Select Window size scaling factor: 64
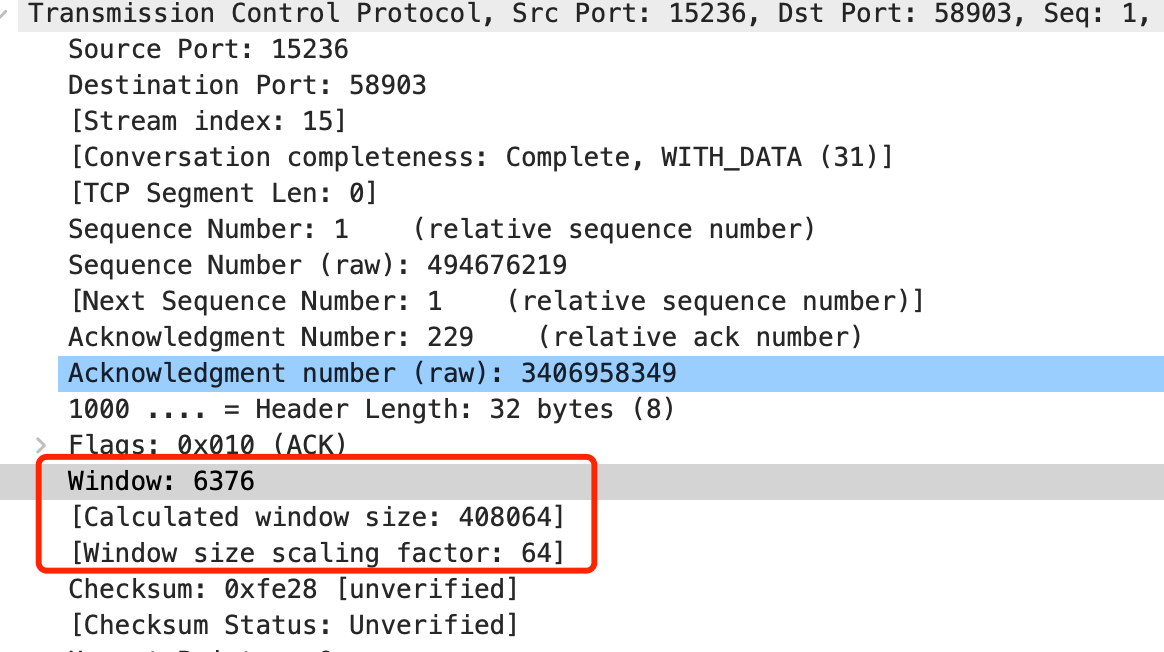The width and height of the screenshot is (1164, 652). (x=316, y=553)
